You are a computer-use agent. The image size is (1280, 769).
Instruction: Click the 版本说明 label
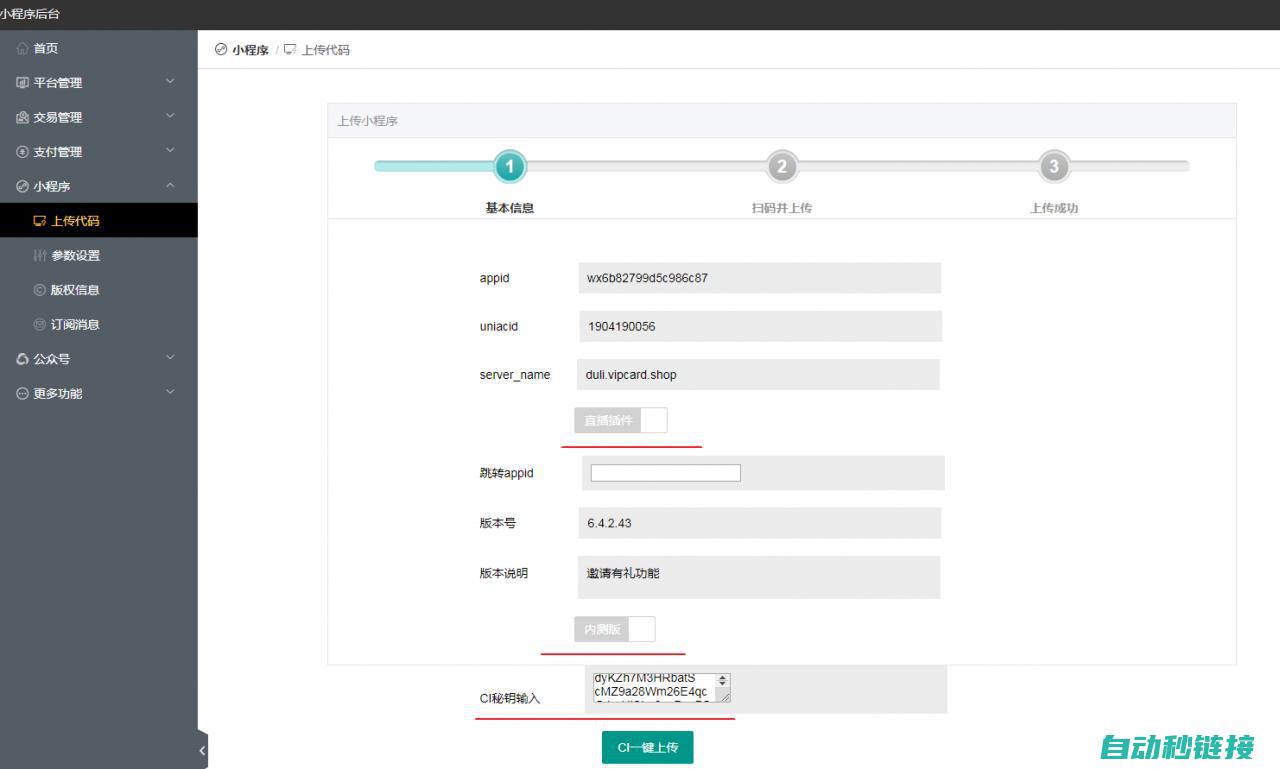504,573
